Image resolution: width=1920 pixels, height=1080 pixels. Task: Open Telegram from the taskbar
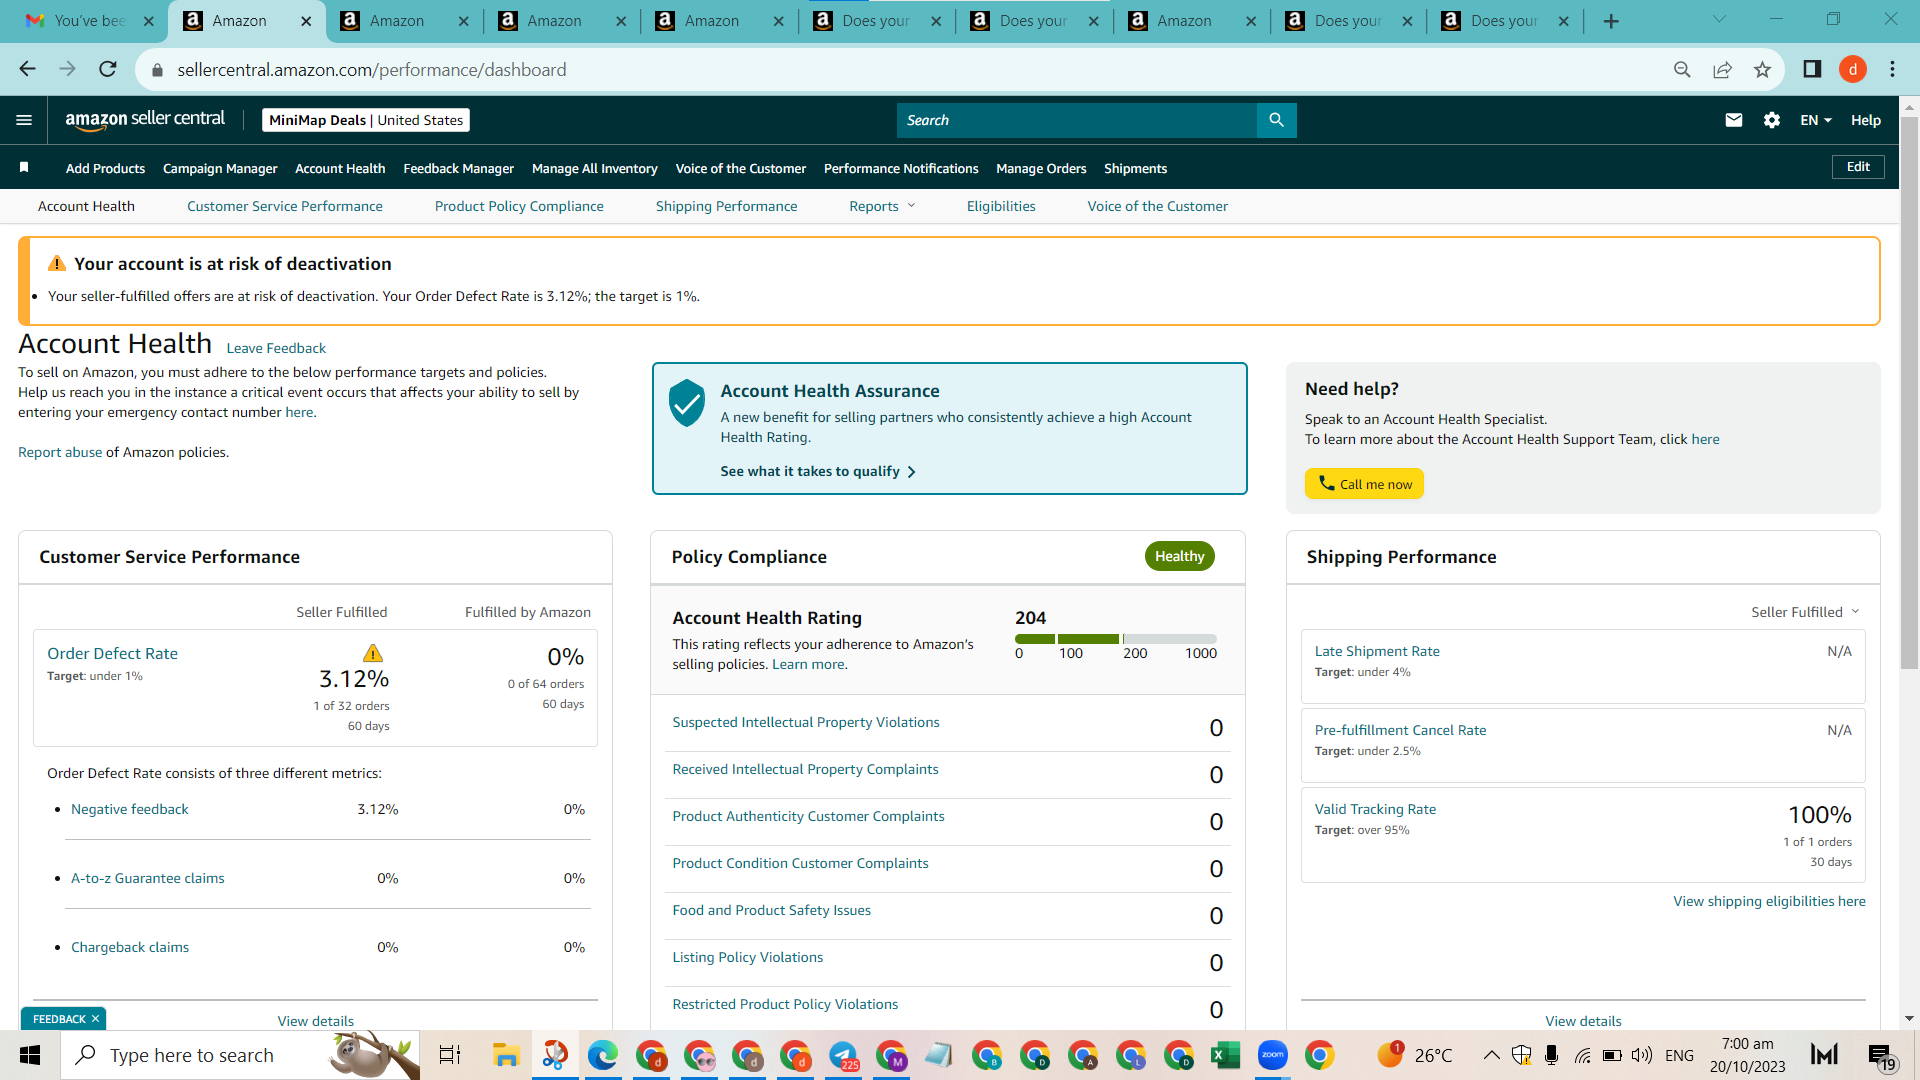click(x=844, y=1055)
